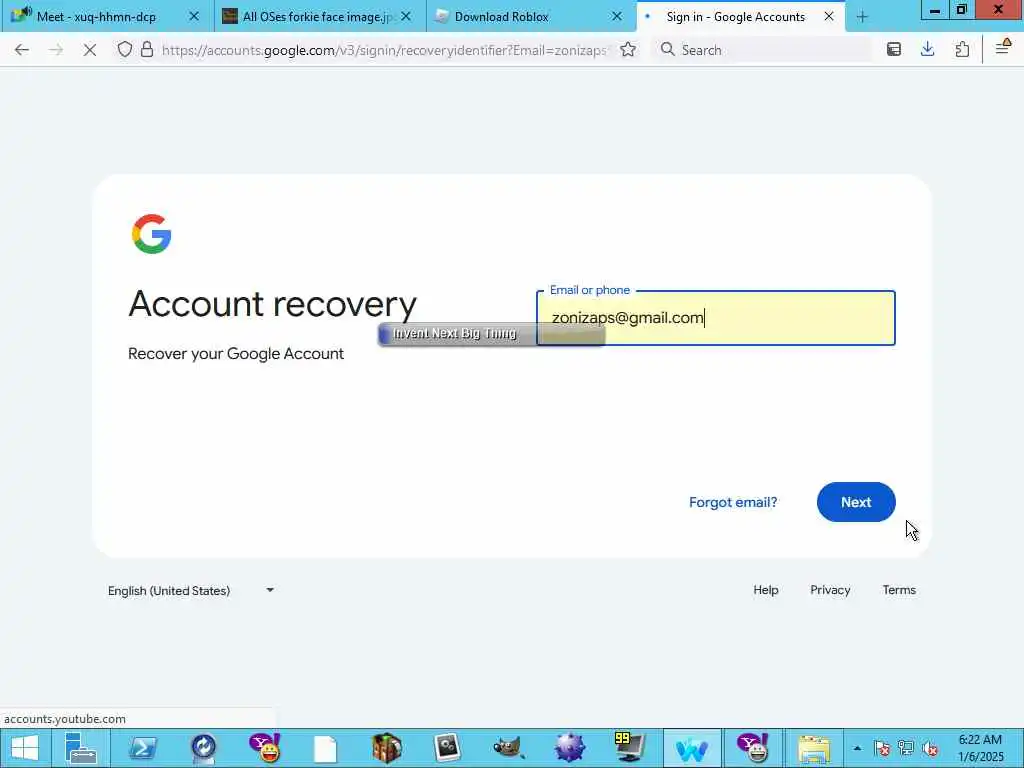
Task: Launch GIMP from the taskbar
Action: tap(507, 748)
